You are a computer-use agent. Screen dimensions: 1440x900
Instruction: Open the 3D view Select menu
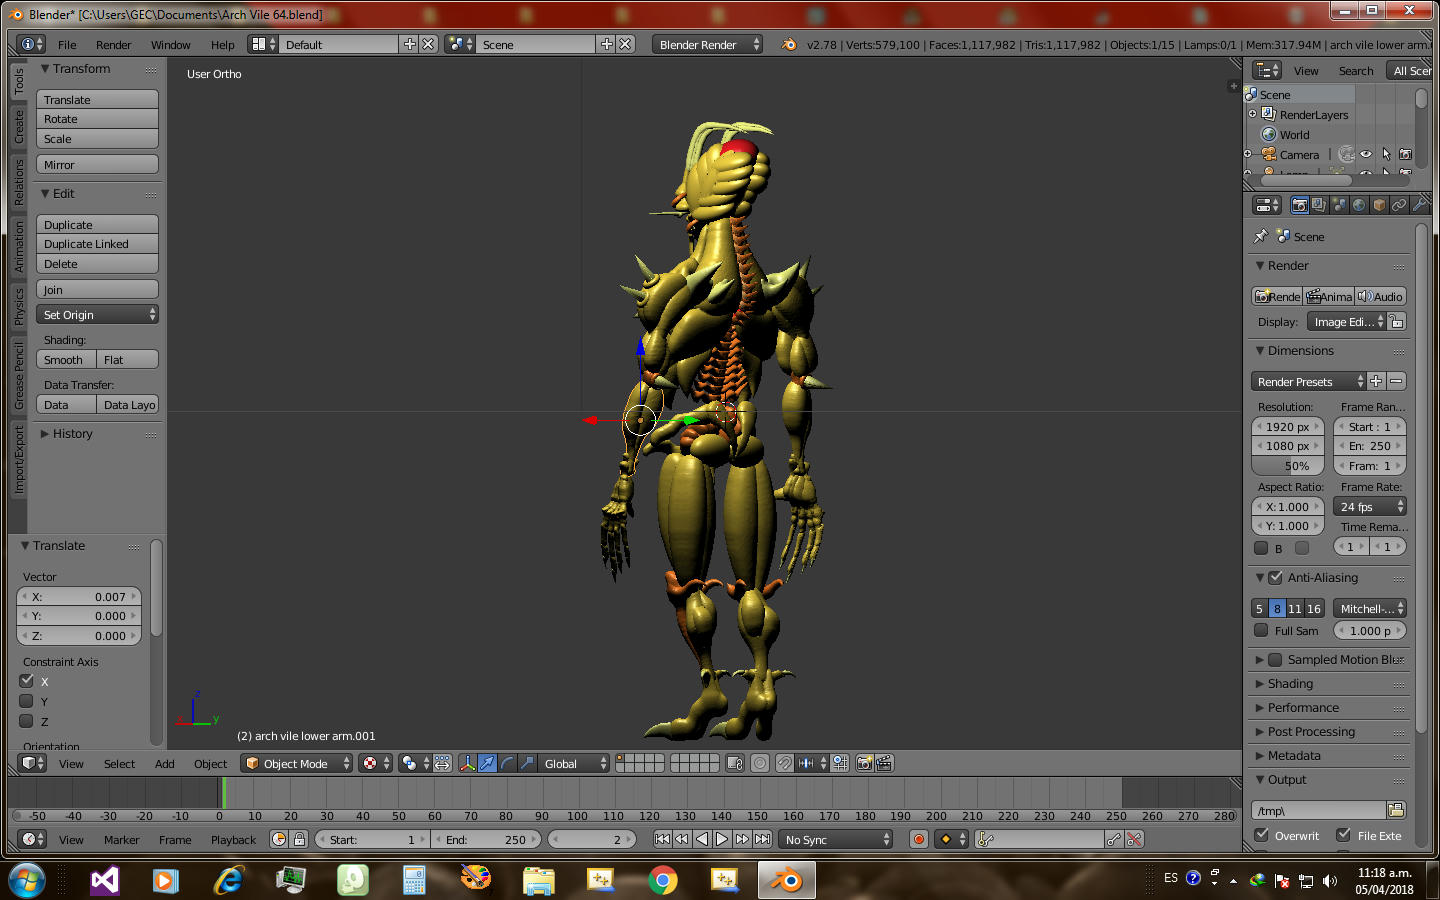(119, 763)
